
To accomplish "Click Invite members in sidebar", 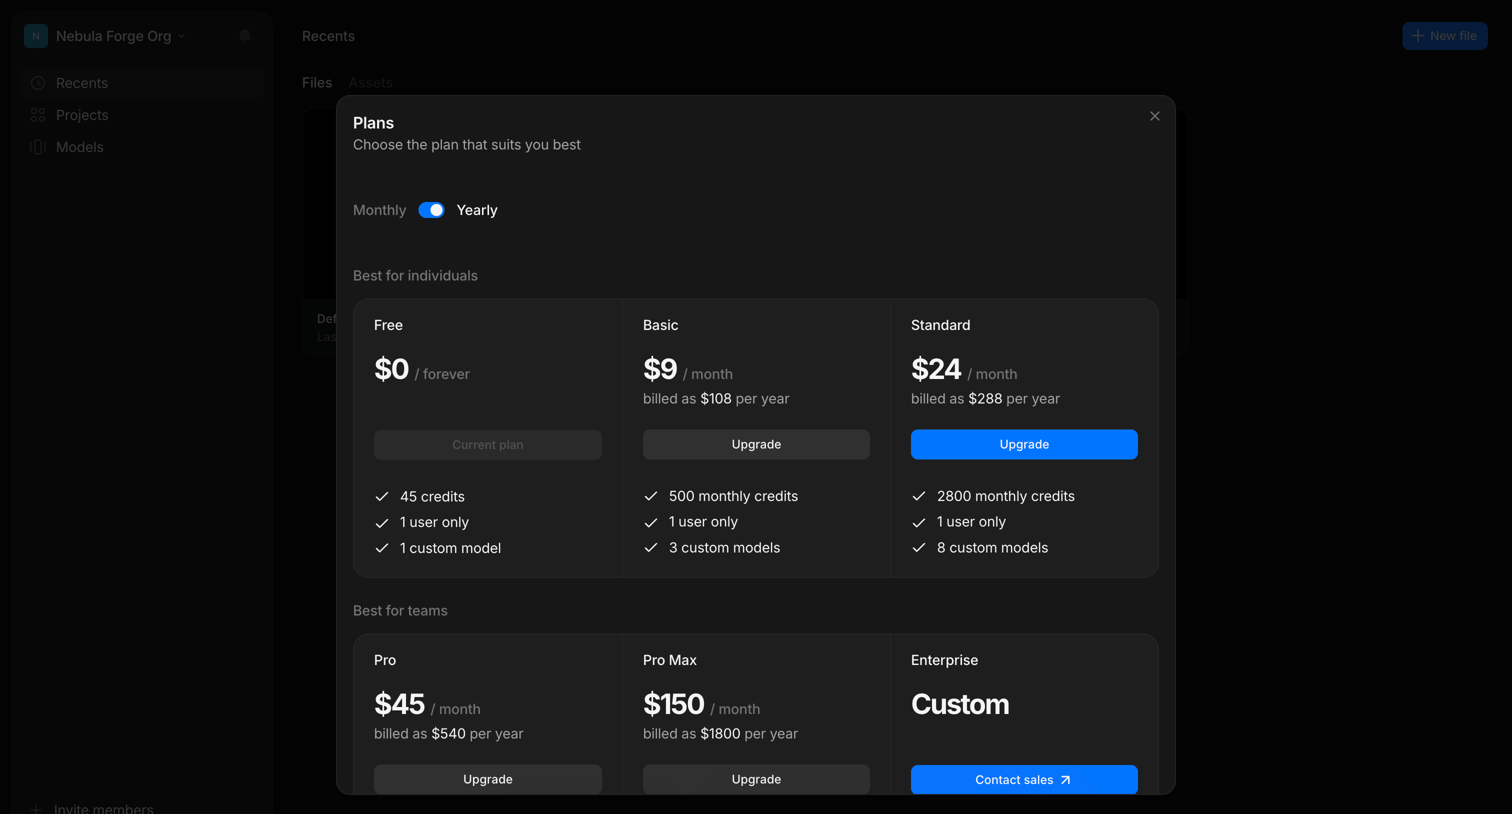I will pyautogui.click(x=92, y=808).
